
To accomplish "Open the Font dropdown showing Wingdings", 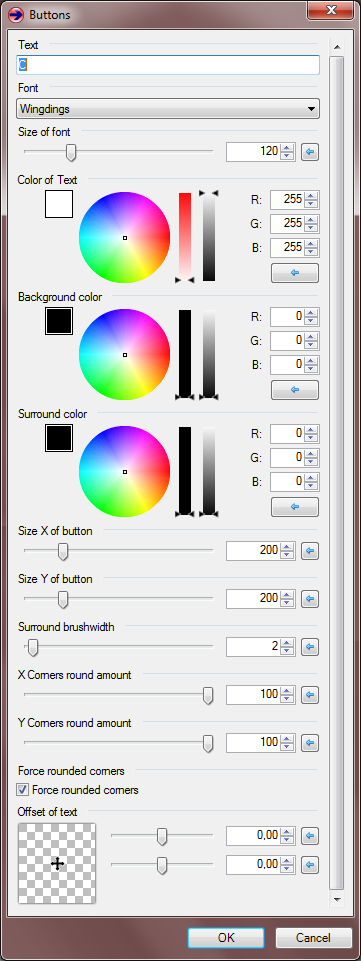I will click(x=168, y=109).
